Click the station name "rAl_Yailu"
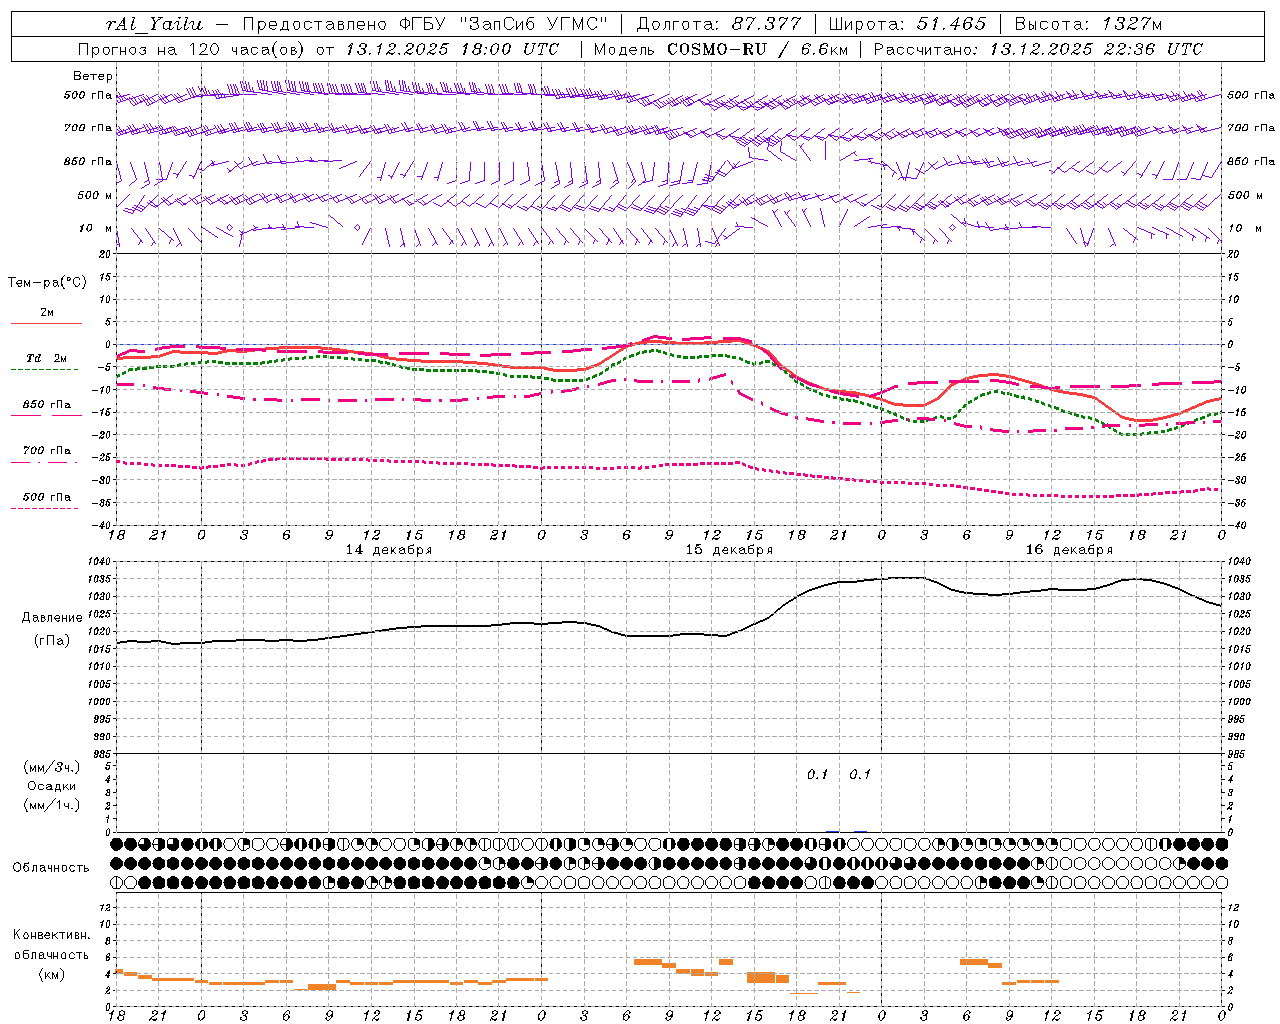This screenshot has width=1280, height=1024. (x=154, y=24)
